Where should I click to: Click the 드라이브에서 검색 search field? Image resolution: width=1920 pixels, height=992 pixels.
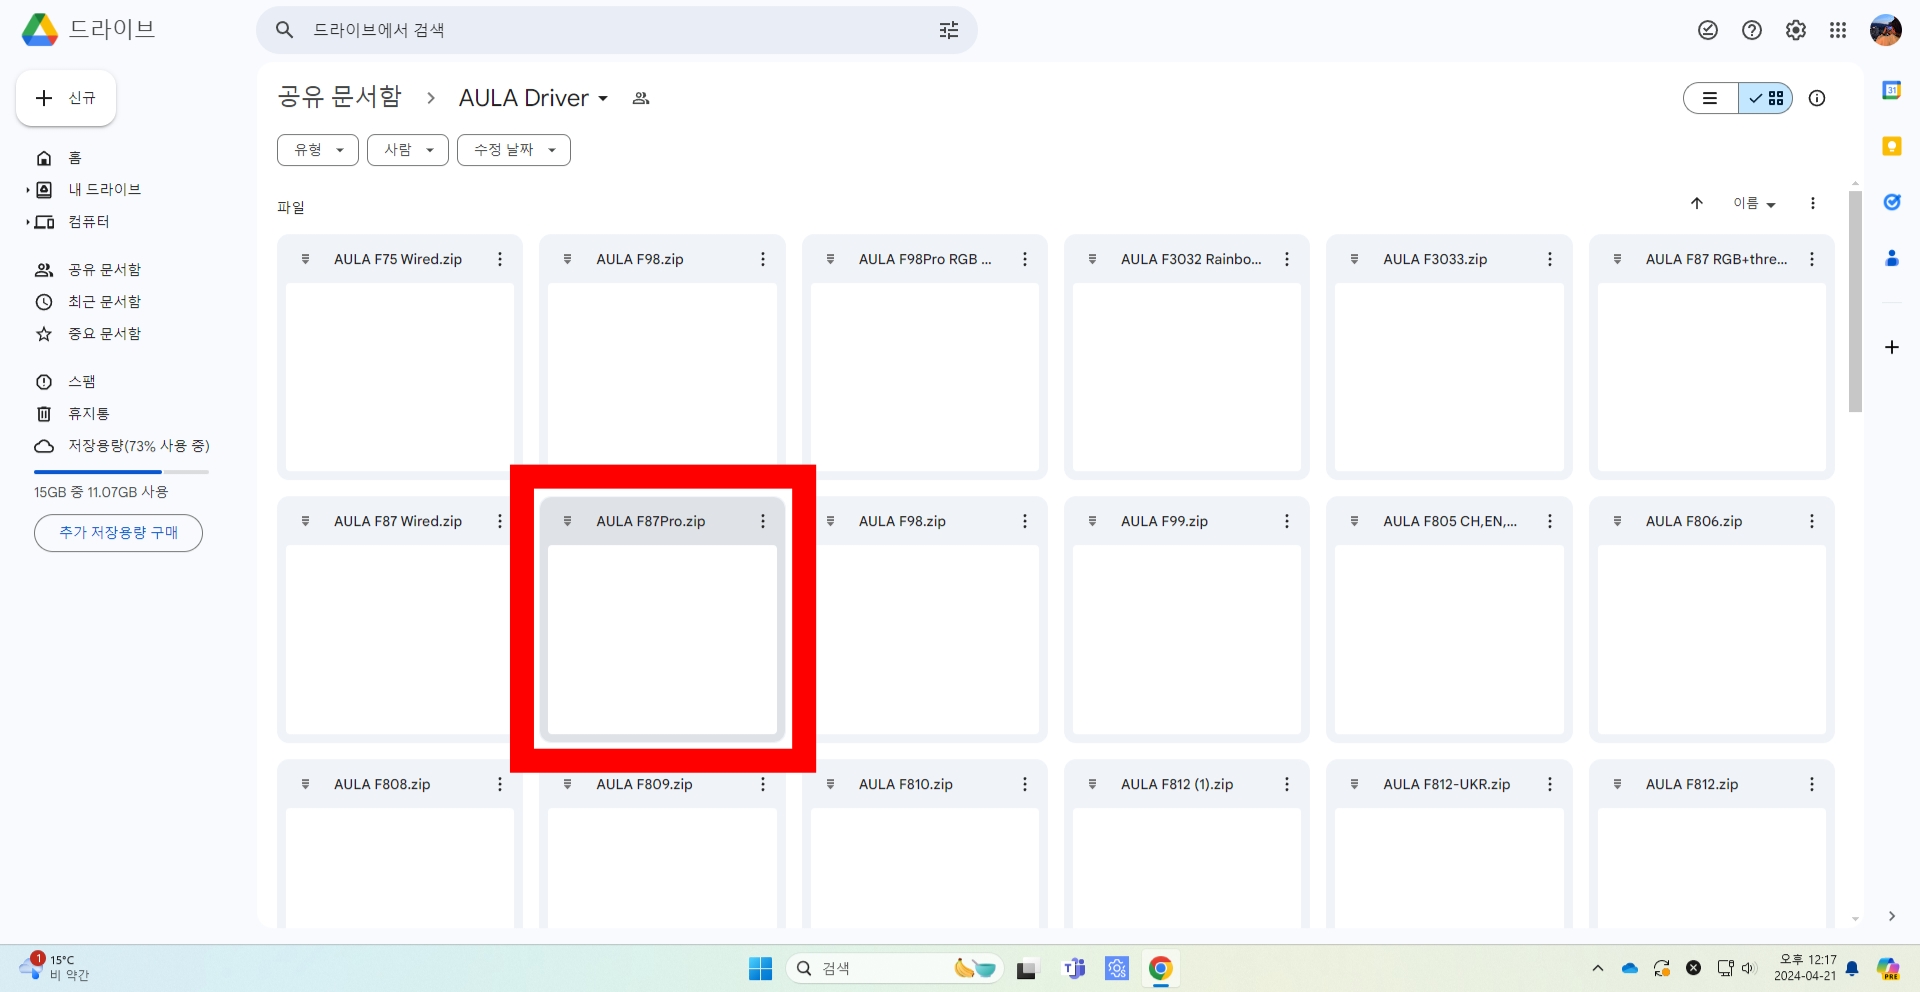(617, 30)
